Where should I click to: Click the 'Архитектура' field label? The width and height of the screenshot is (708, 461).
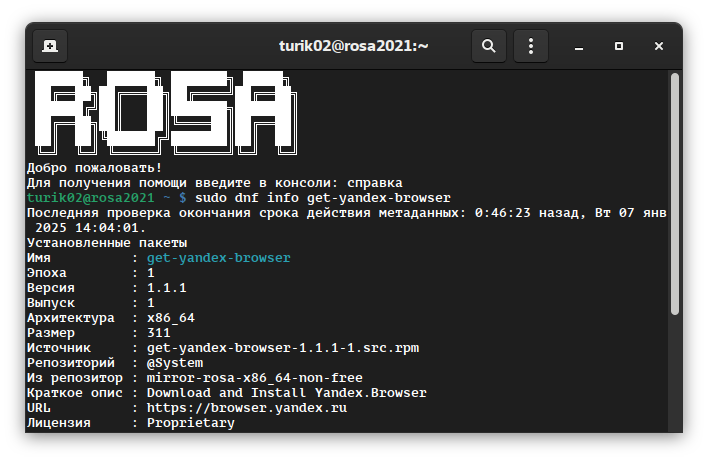[70, 318]
